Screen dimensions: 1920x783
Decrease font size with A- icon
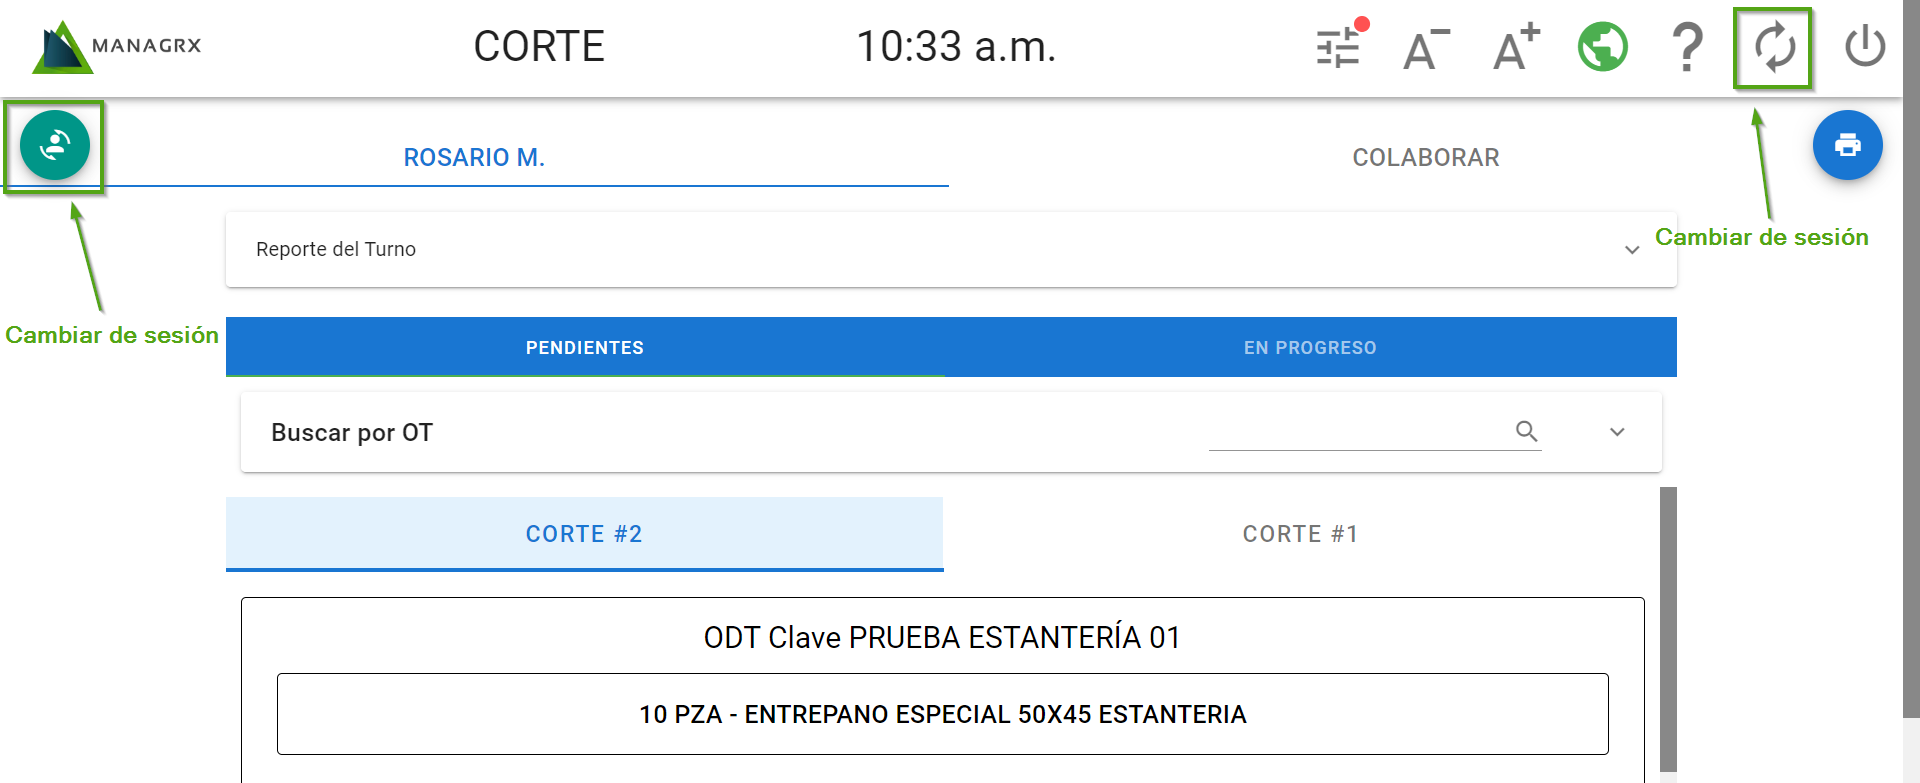(x=1425, y=48)
